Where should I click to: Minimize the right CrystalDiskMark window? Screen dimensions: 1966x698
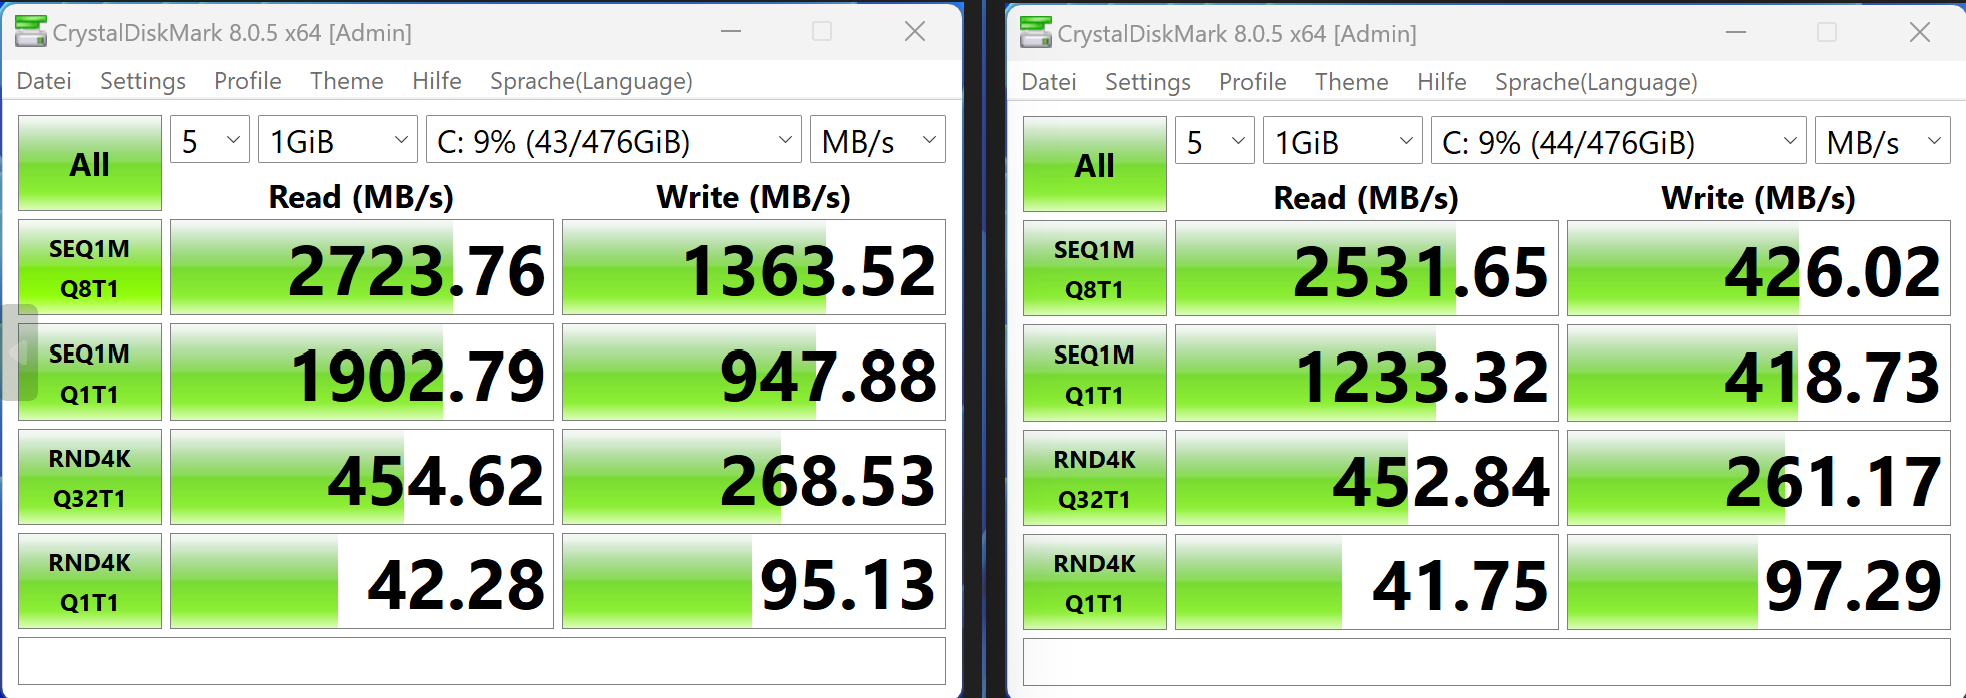coord(1736,33)
